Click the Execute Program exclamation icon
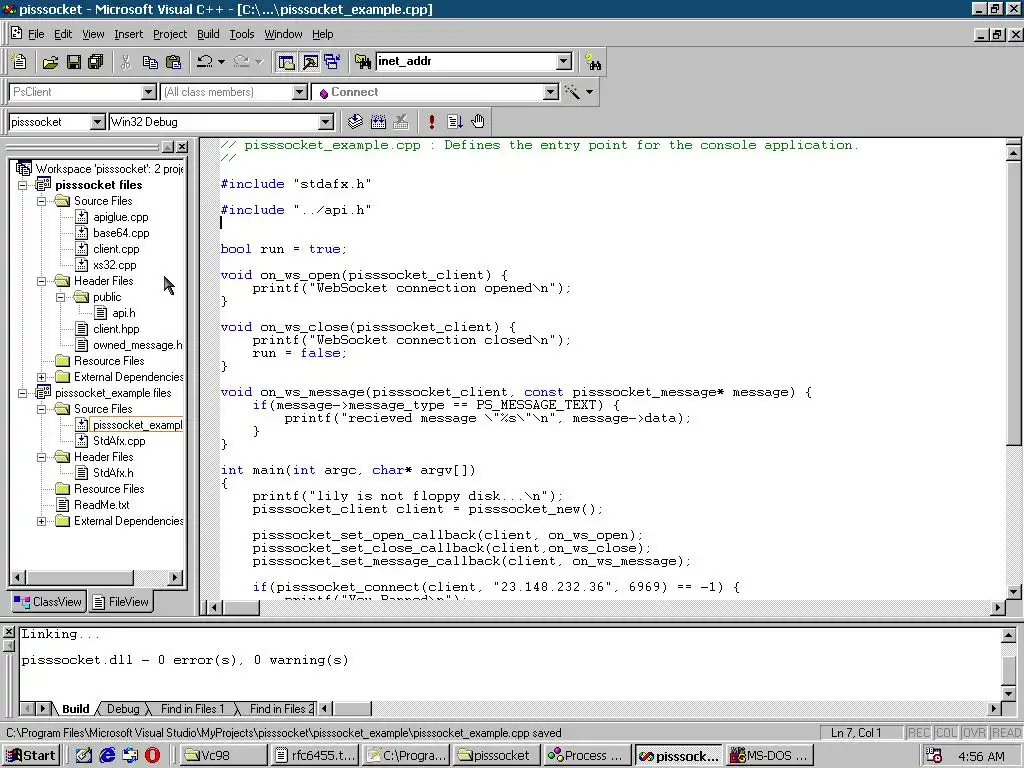The width and height of the screenshot is (1024, 768). (431, 121)
